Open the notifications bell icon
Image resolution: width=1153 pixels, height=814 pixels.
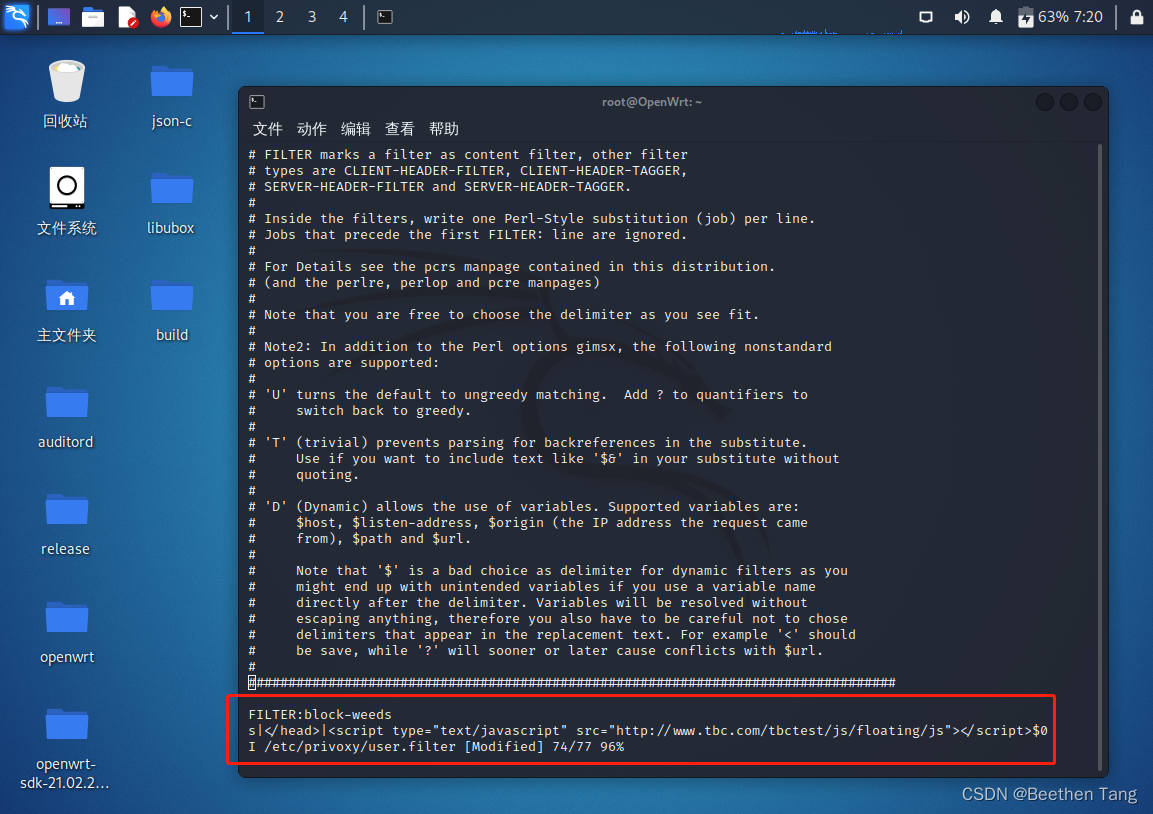(x=996, y=17)
